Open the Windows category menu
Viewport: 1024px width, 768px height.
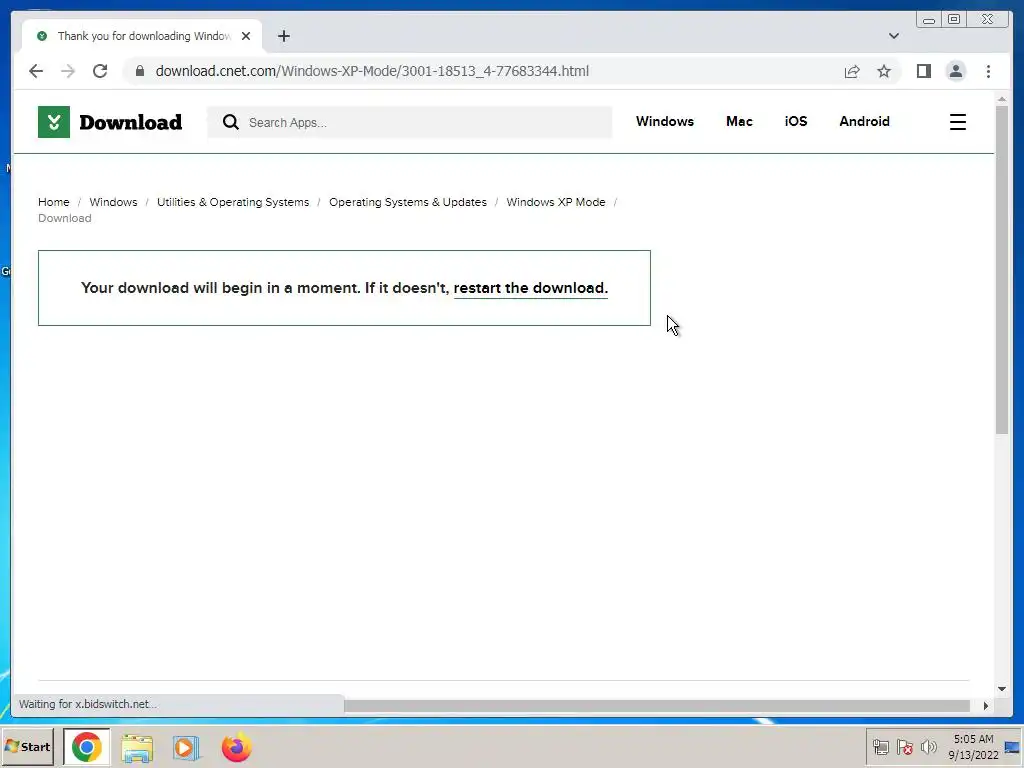(665, 121)
